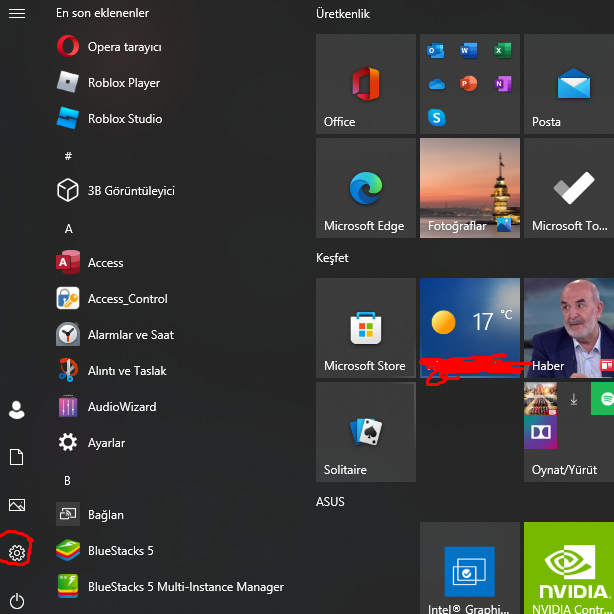Image resolution: width=614 pixels, height=614 pixels.
Task: Click the Keşfet group title
Action: [x=332, y=258]
